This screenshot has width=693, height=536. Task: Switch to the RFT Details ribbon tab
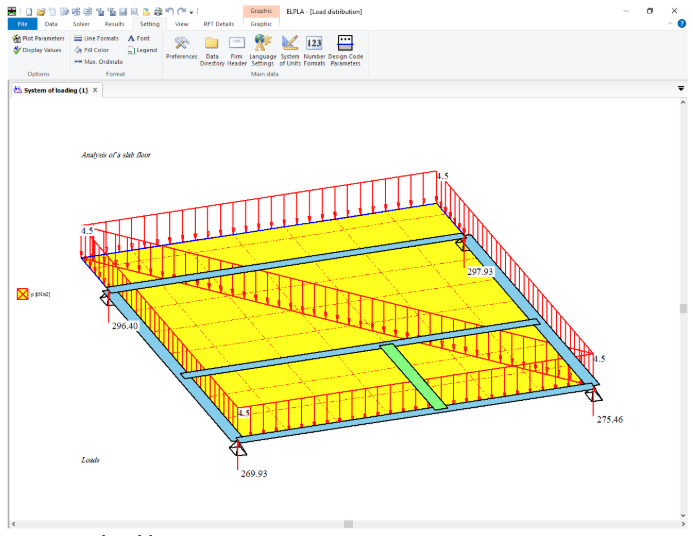(x=219, y=24)
